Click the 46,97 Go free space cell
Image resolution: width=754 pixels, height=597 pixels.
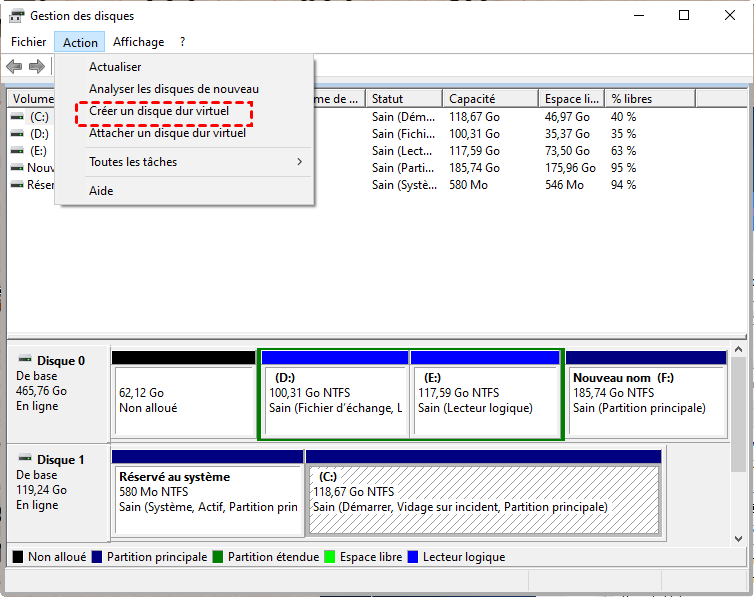567,117
